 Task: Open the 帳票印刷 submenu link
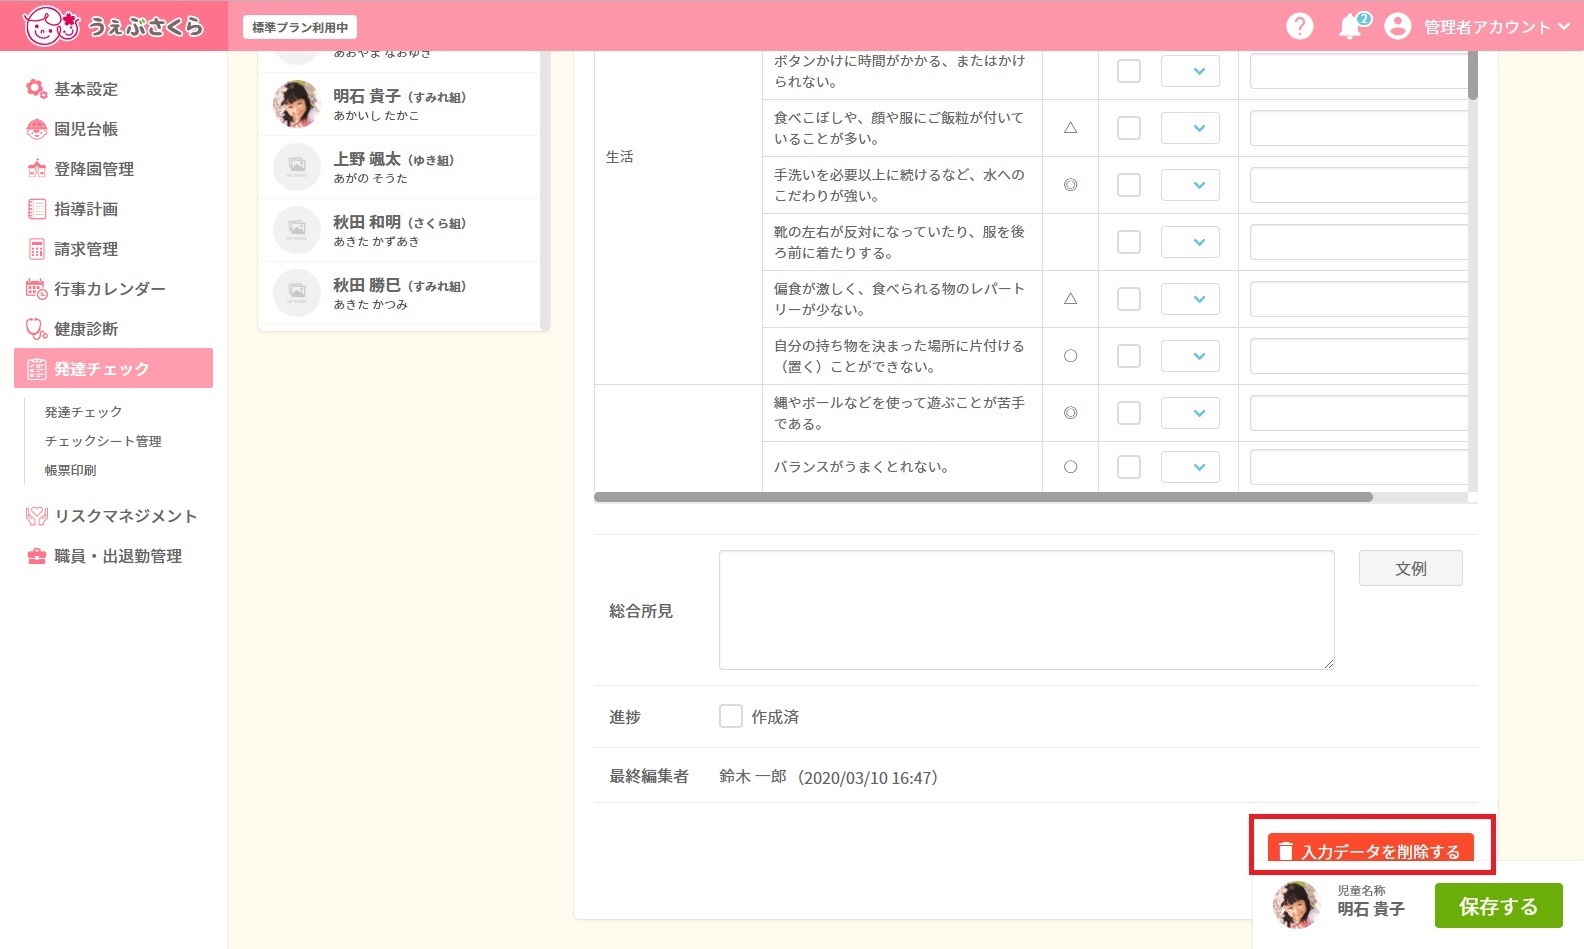70,470
